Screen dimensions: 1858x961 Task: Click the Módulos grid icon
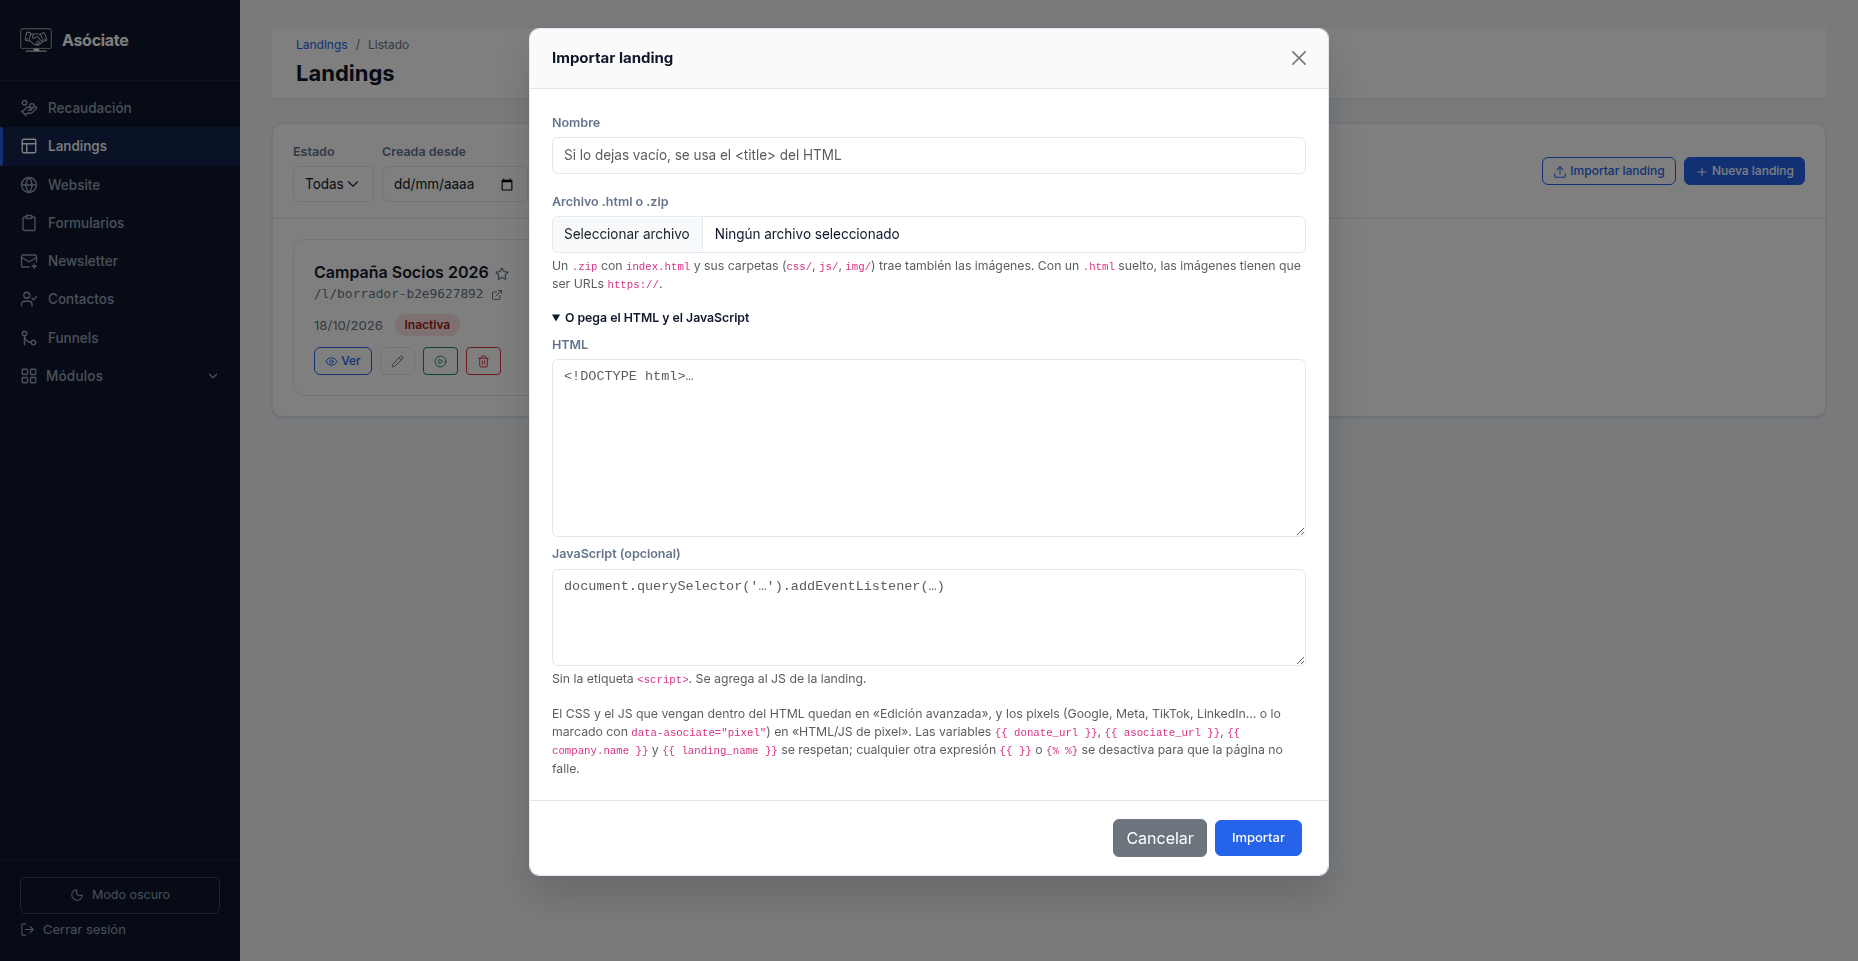(x=29, y=376)
